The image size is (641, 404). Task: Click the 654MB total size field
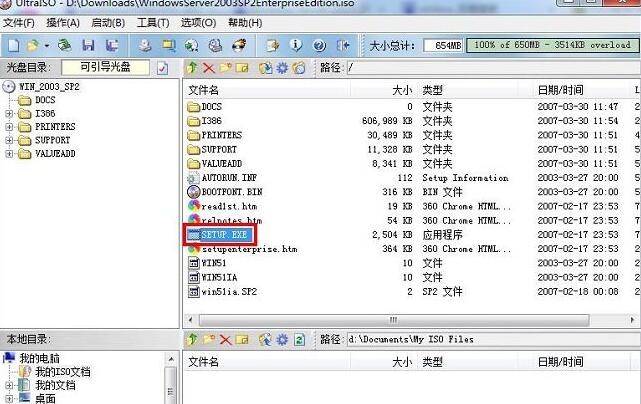443,45
